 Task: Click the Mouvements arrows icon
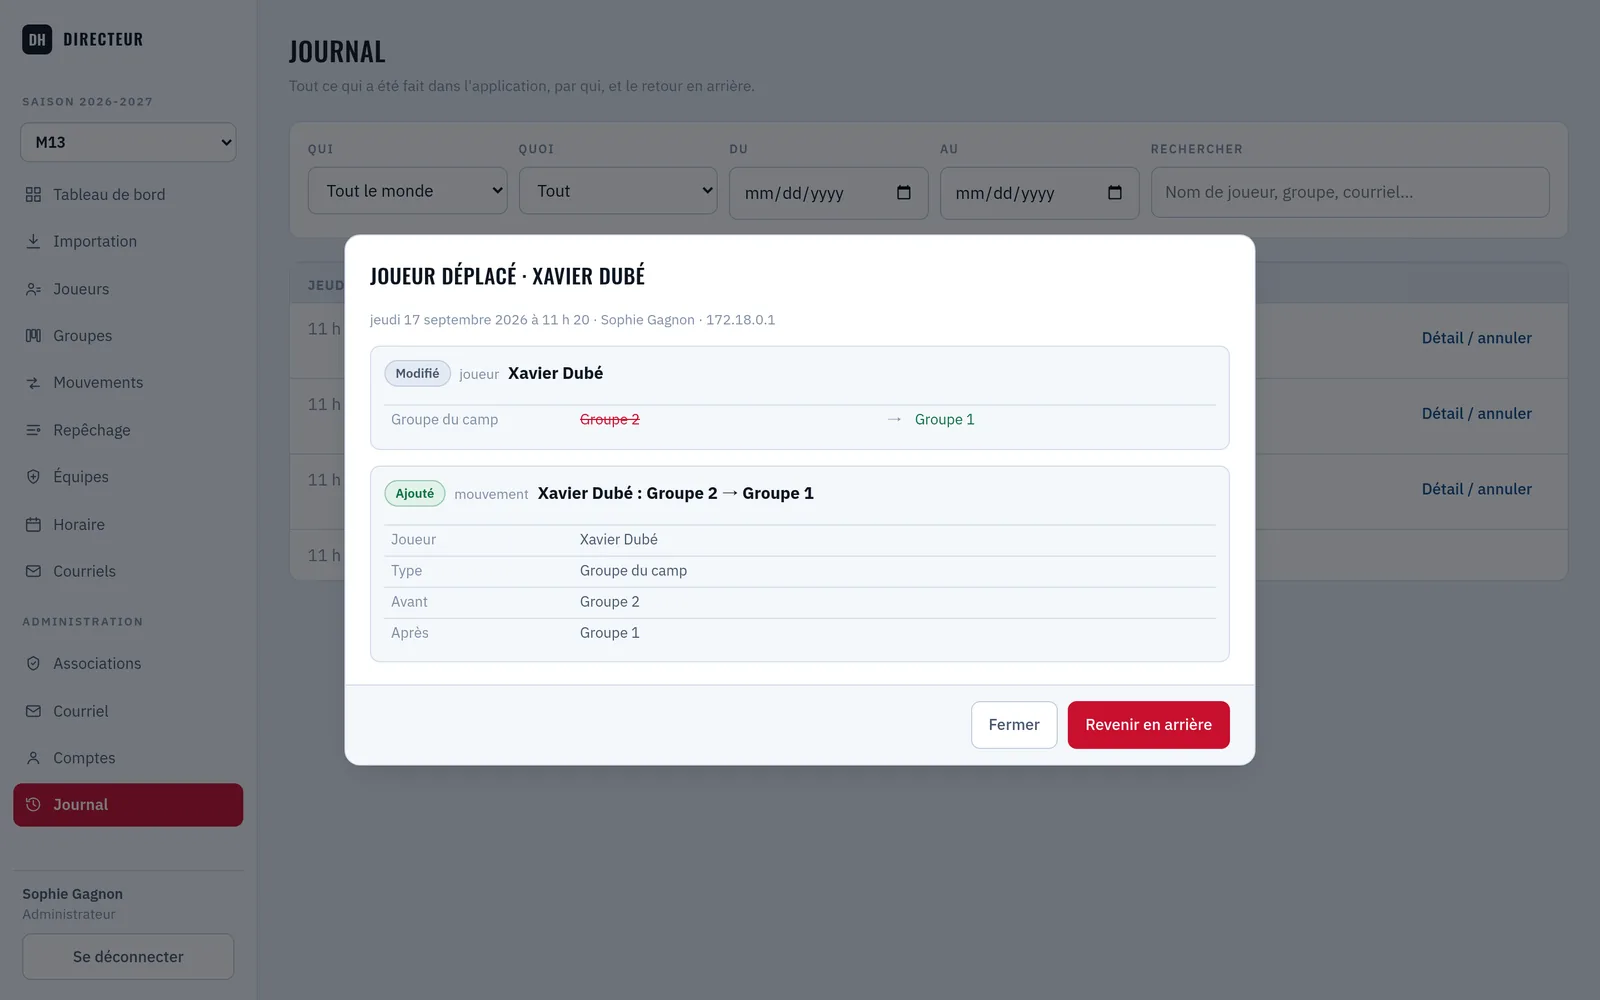[33, 383]
